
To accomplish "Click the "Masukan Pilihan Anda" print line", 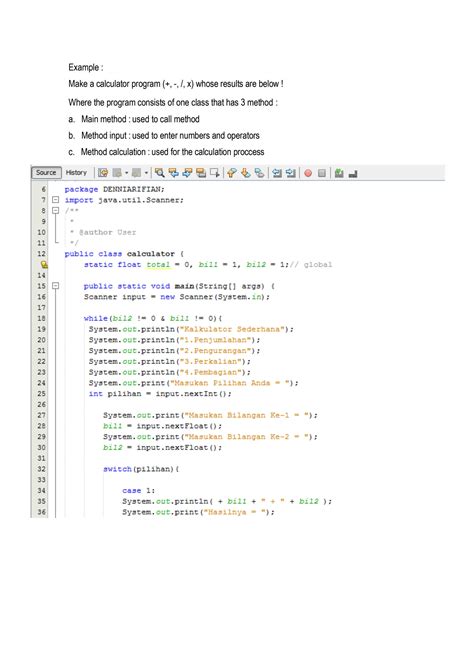I will click(x=194, y=383).
